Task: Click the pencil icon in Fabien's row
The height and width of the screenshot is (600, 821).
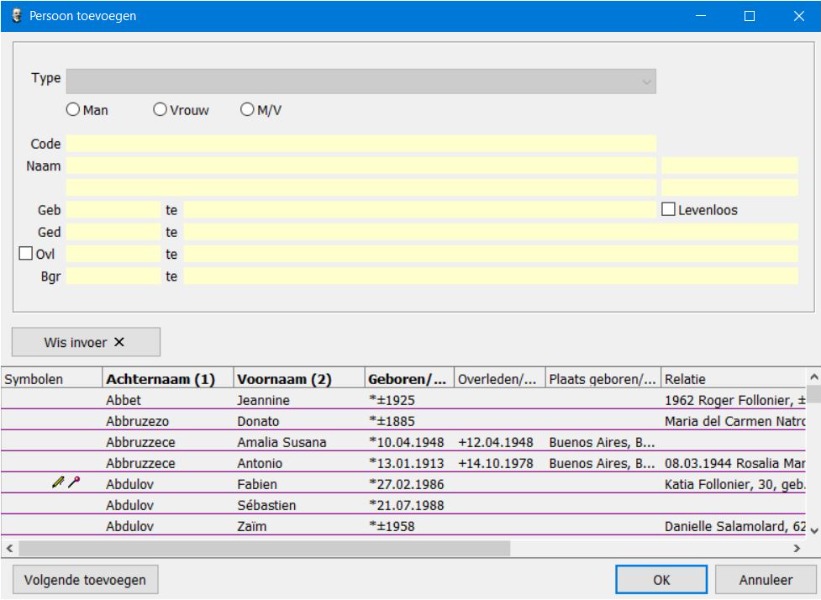Action: (x=58, y=483)
